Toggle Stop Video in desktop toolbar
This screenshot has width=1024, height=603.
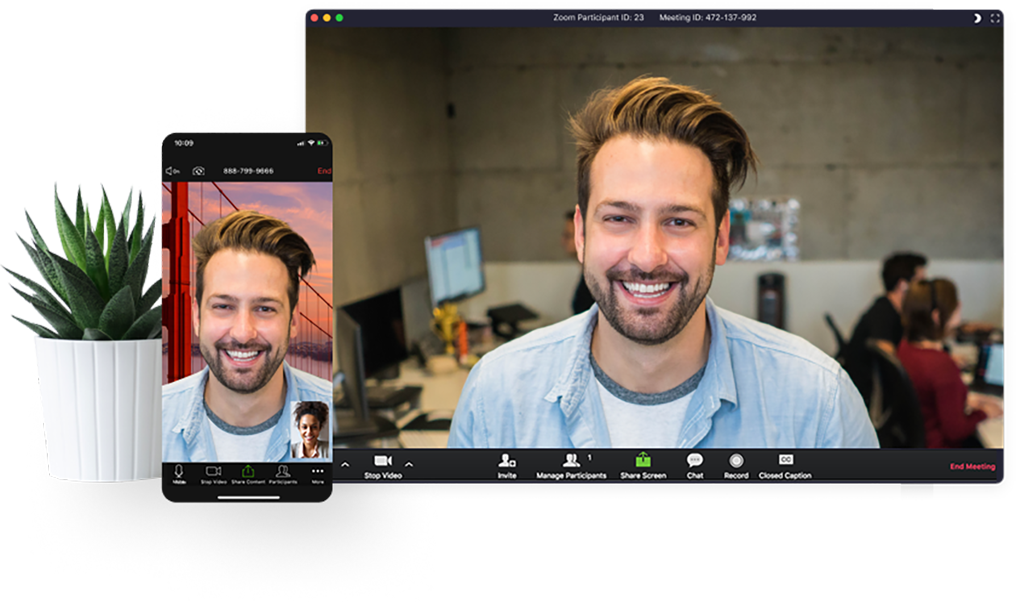click(x=382, y=464)
